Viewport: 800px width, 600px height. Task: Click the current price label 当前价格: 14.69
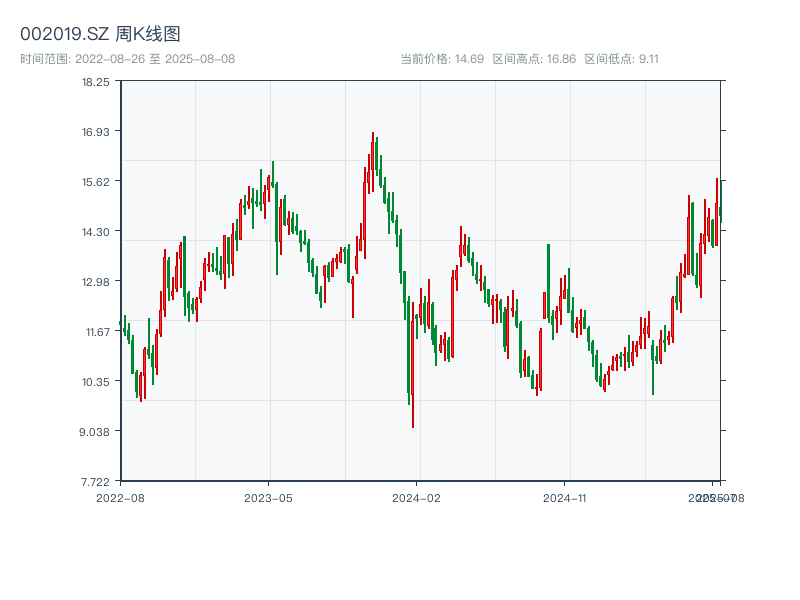point(442,59)
